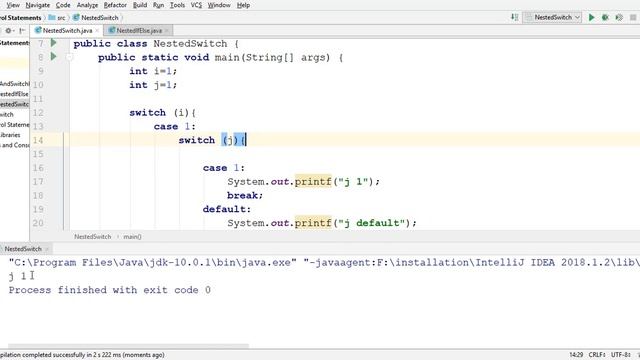Click the NestedSwitch editor breadcrumb at bottom
The width and height of the screenshot is (640, 360).
[92, 237]
